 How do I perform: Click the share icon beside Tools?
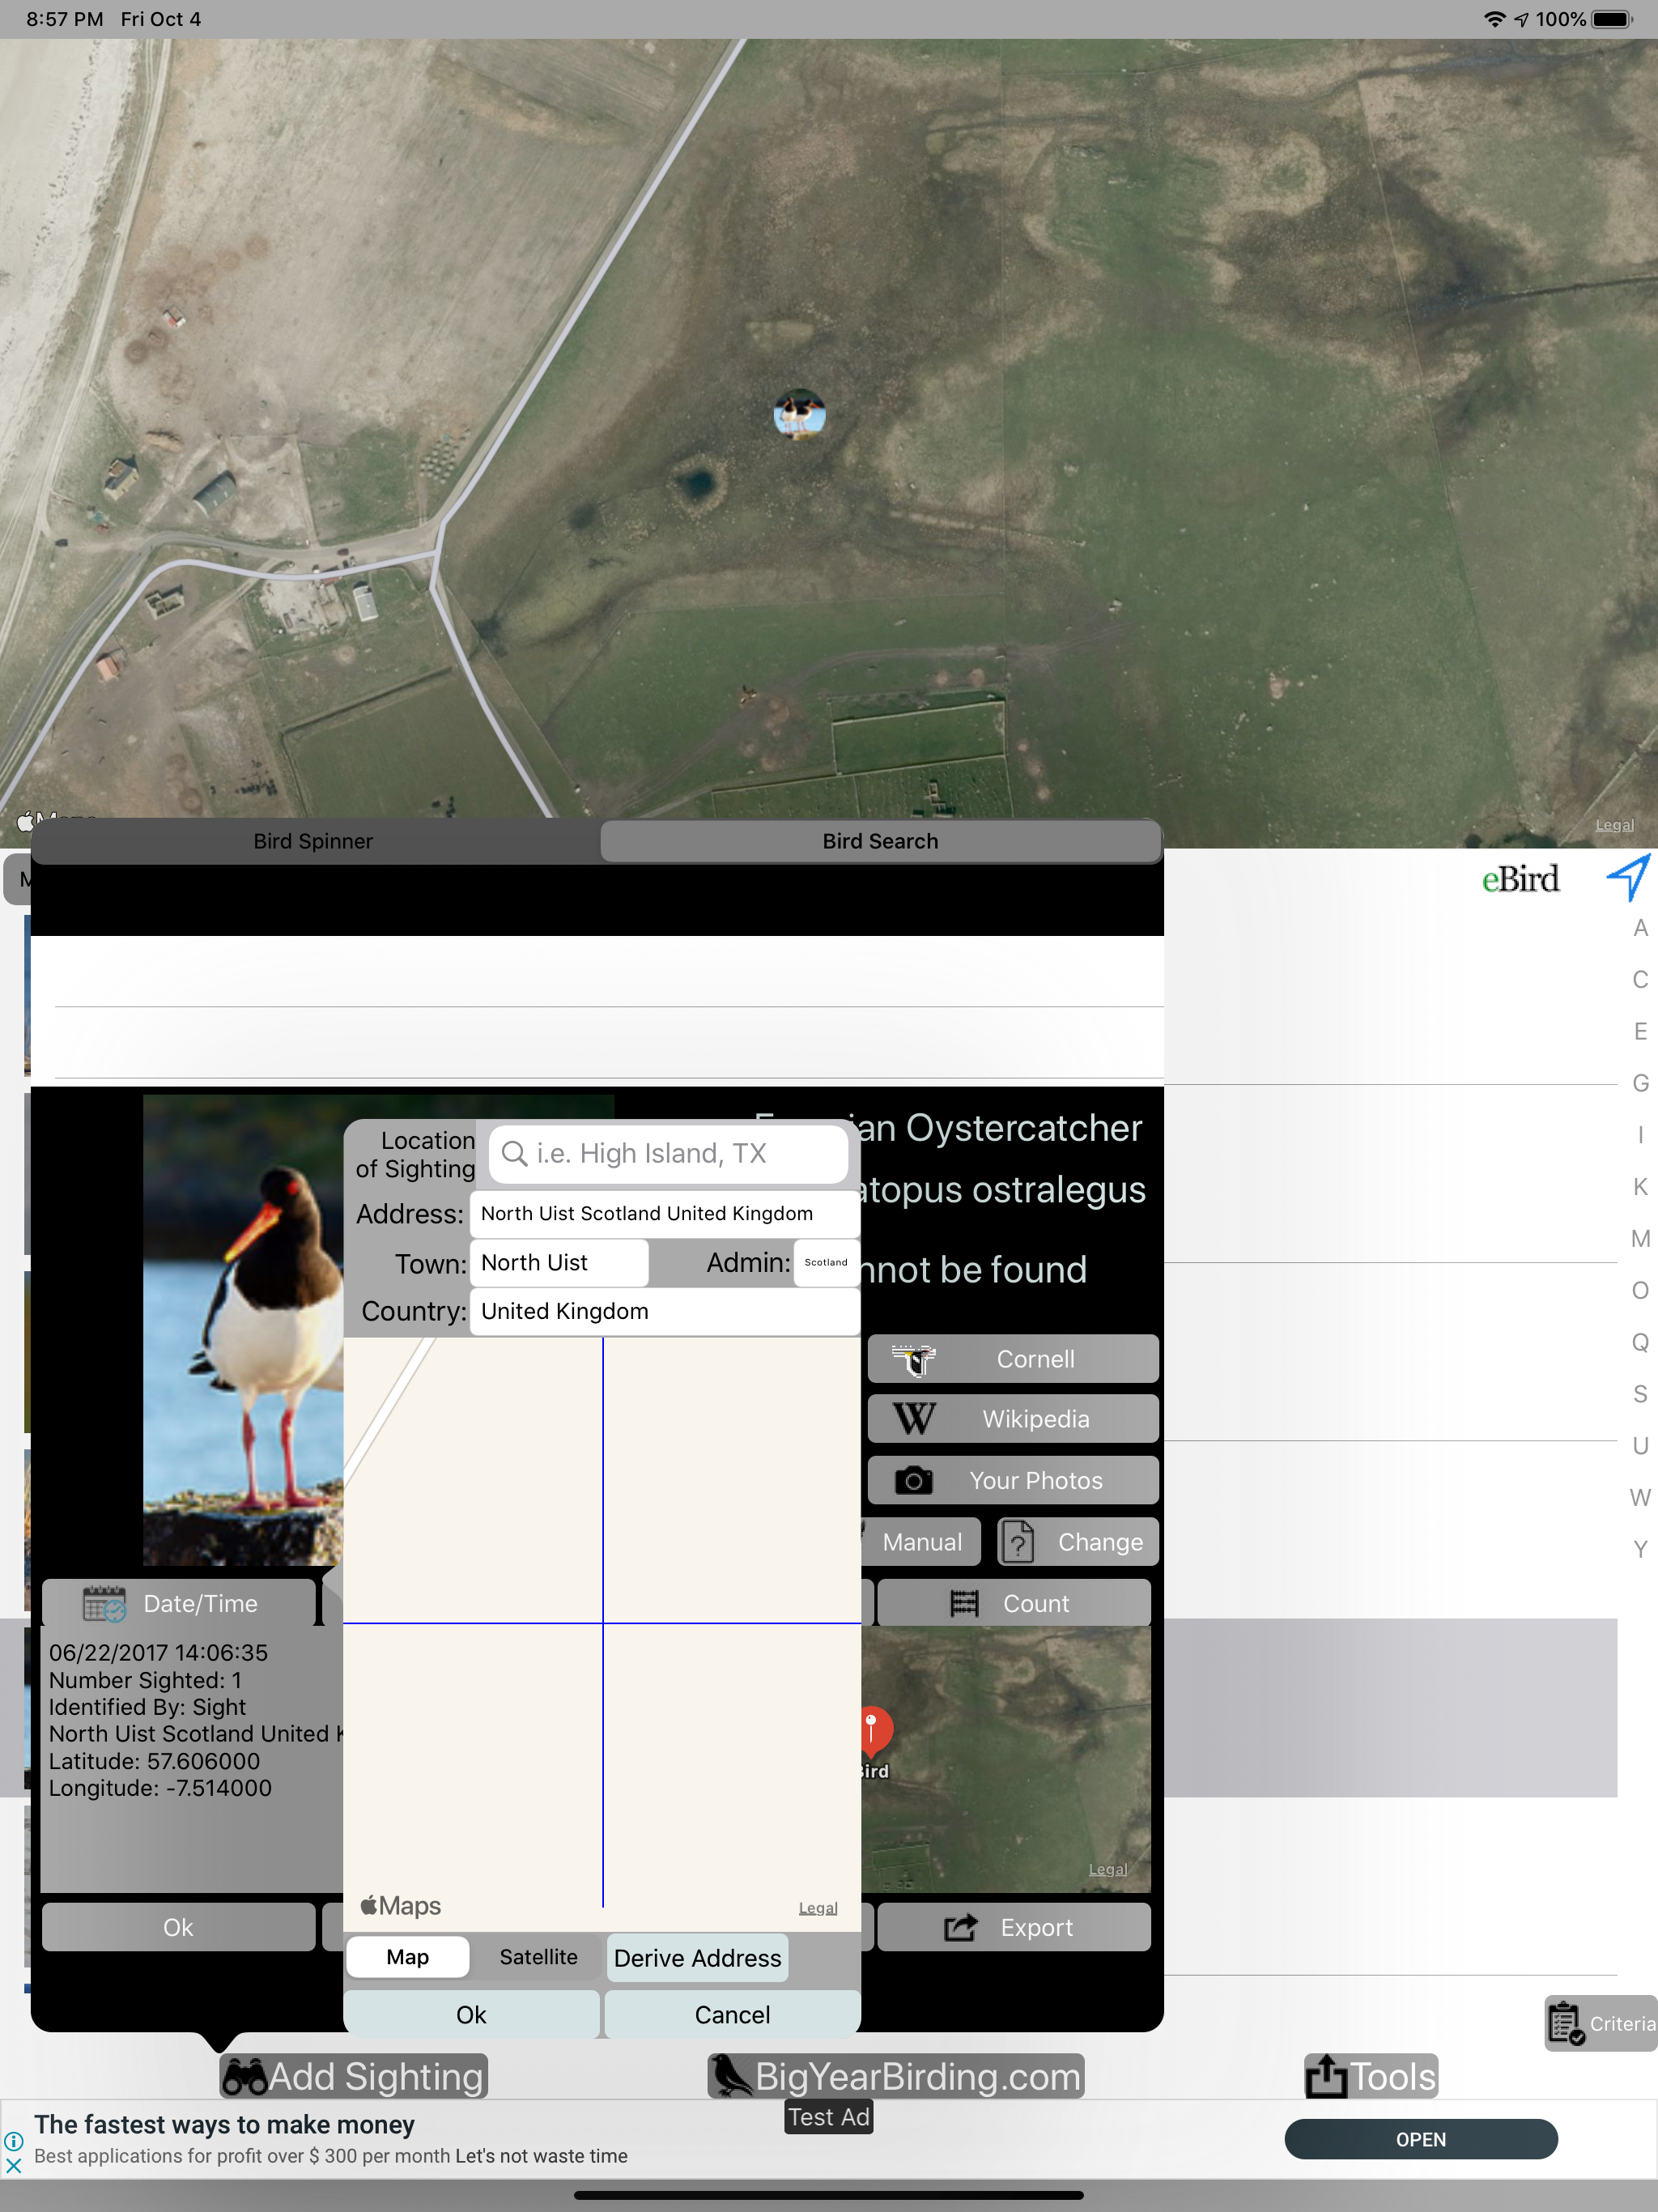tap(1326, 2076)
